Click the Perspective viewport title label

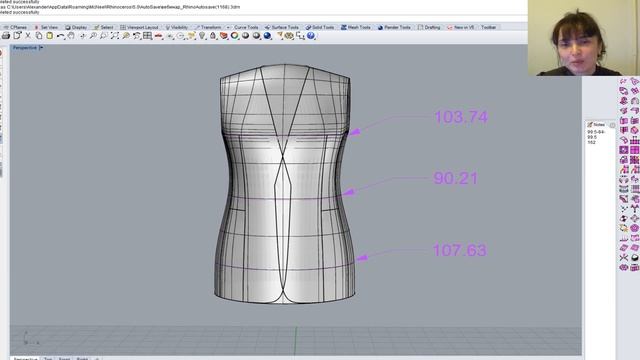click(x=24, y=48)
